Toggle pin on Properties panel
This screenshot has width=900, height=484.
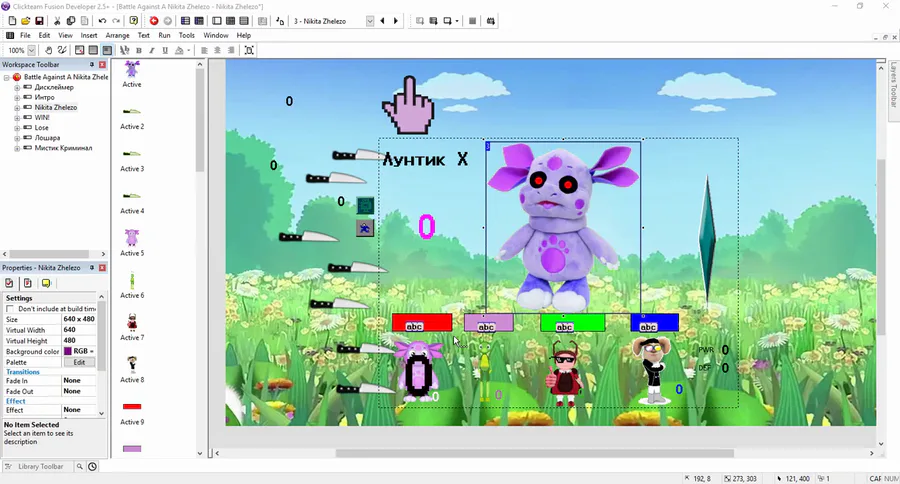click(91, 268)
